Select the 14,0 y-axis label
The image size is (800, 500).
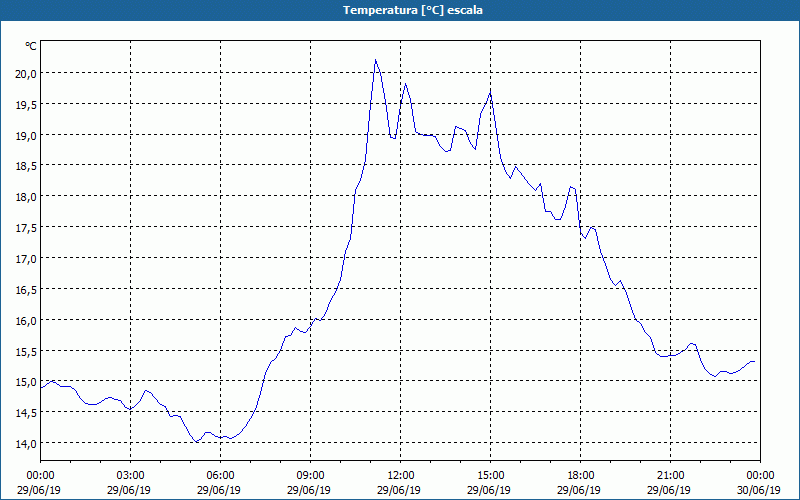tap(27, 444)
